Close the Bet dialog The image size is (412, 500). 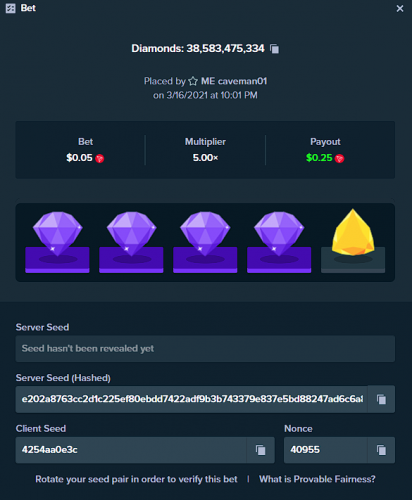[x=400, y=8]
